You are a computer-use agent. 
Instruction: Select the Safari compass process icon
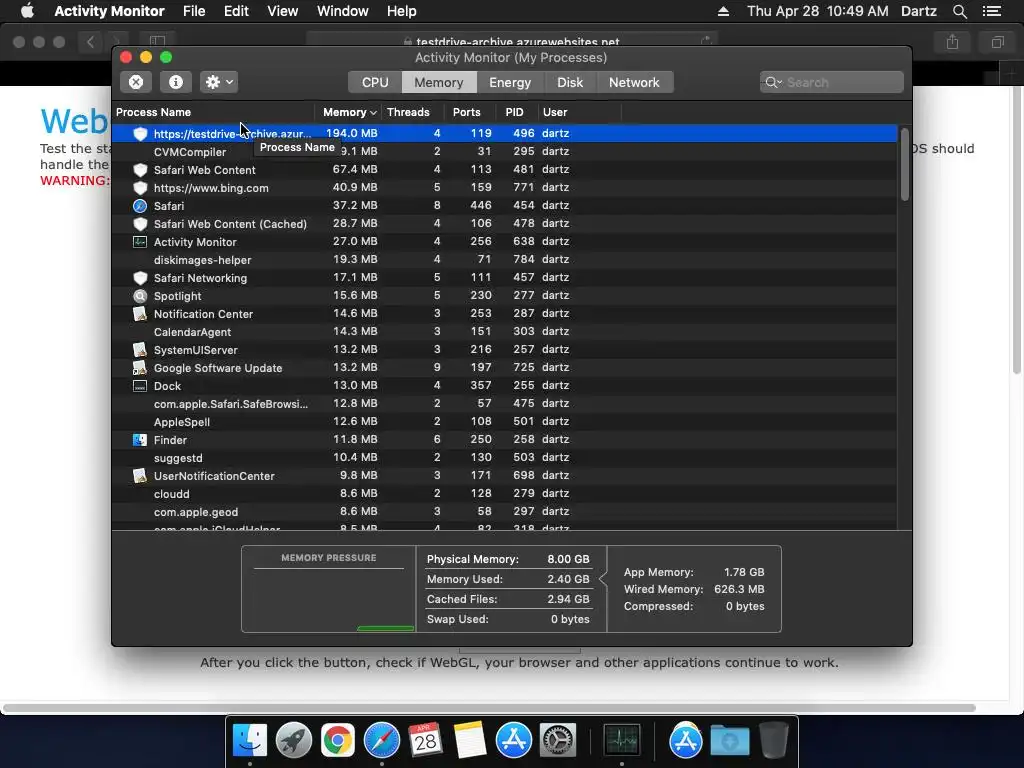click(x=140, y=206)
